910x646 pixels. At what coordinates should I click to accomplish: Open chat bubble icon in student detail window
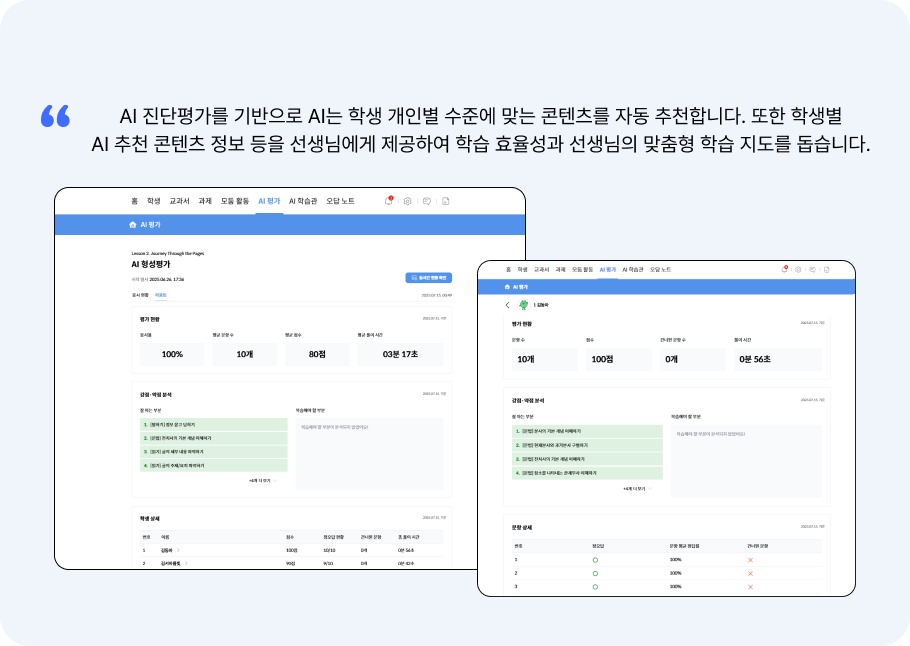coord(812,269)
